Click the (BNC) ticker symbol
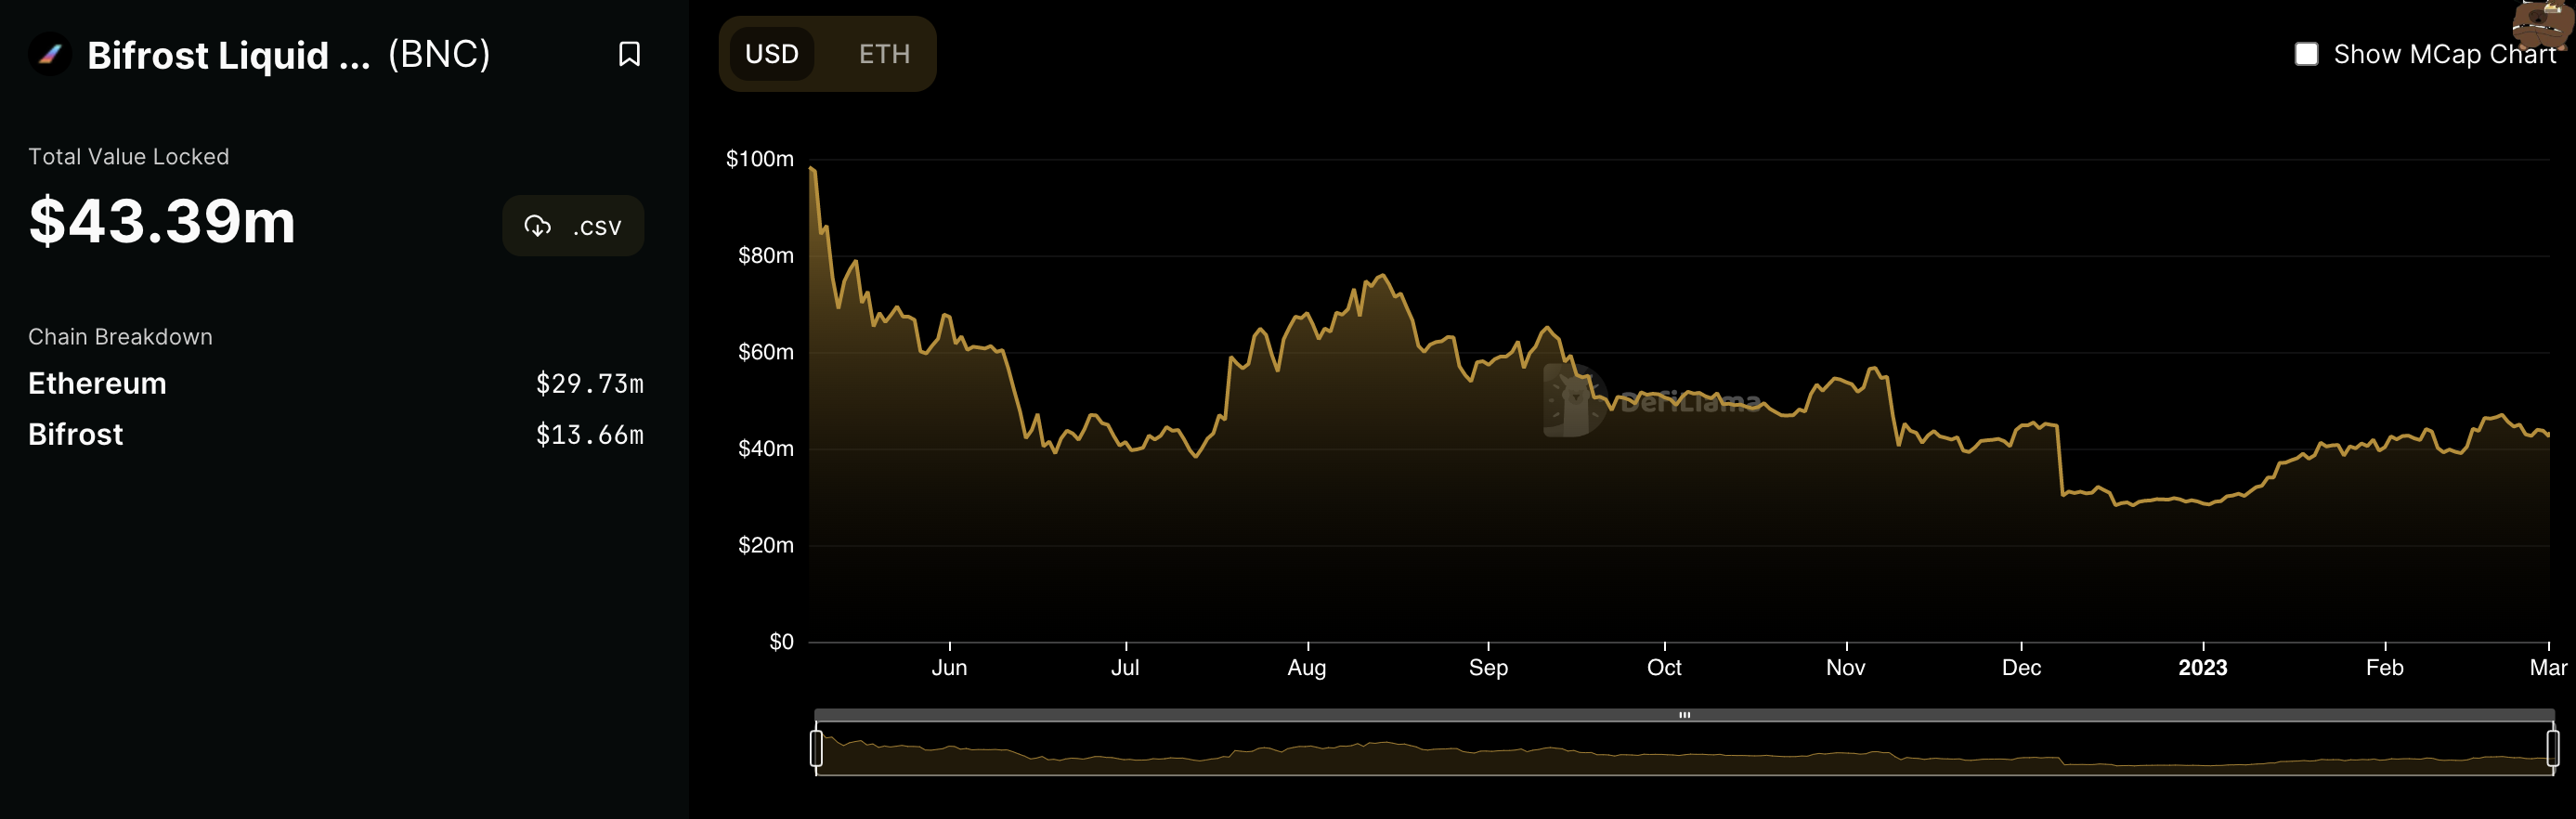 coord(439,54)
